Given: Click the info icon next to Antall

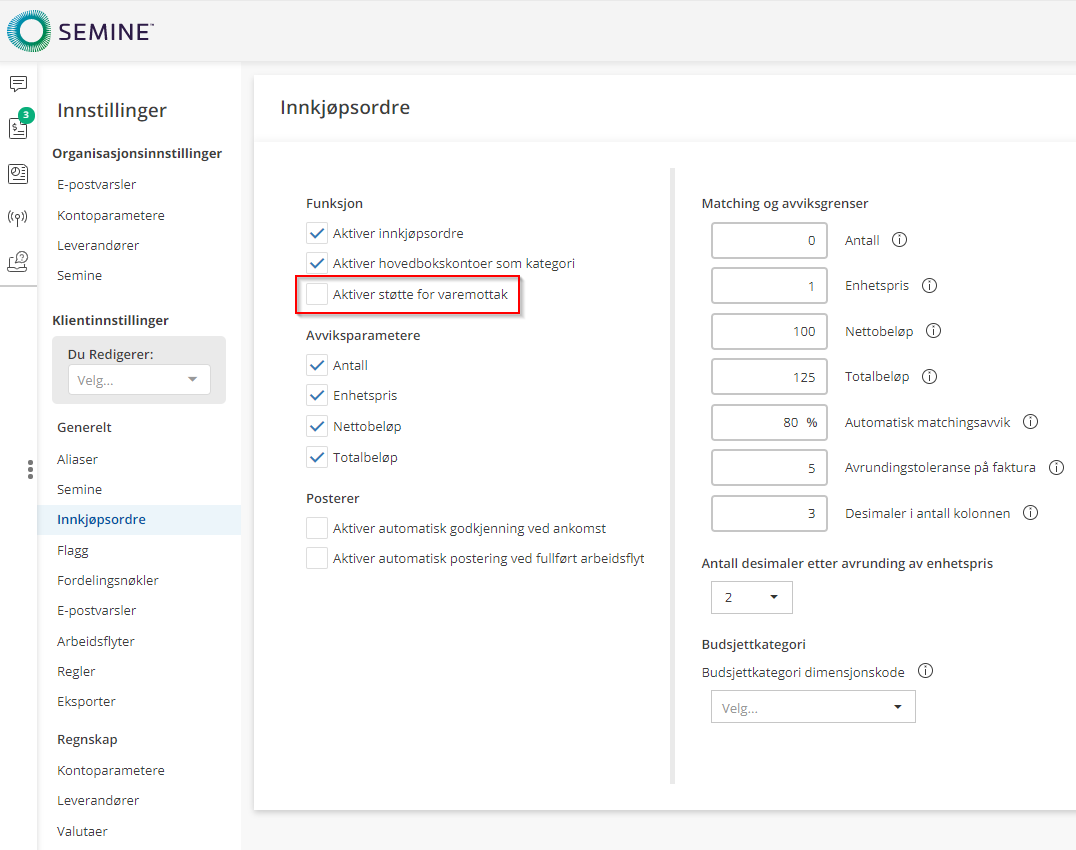Looking at the screenshot, I should (x=898, y=240).
